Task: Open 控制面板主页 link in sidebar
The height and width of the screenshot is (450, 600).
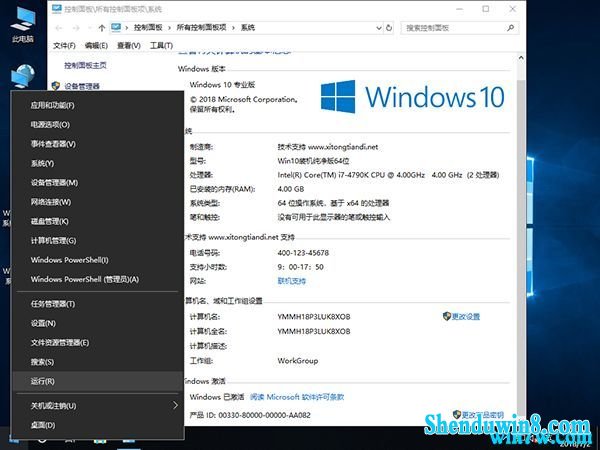Action: point(85,65)
